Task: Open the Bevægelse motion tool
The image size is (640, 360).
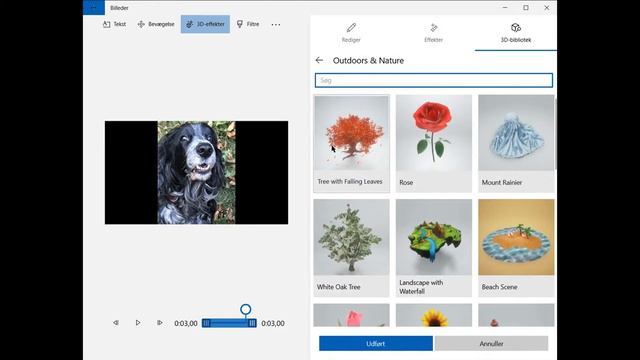Action: (156, 24)
